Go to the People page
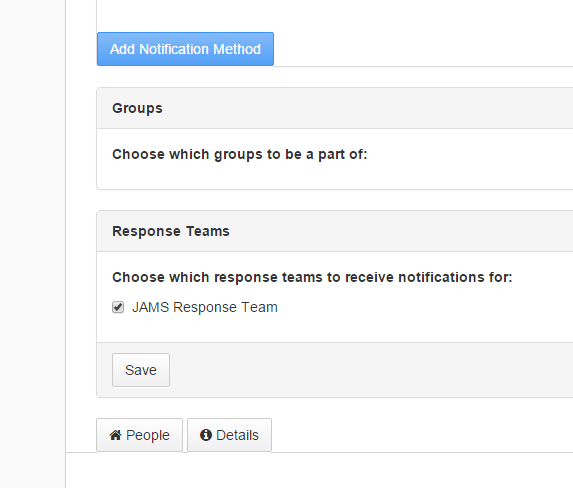573x488 pixels. 139,435
